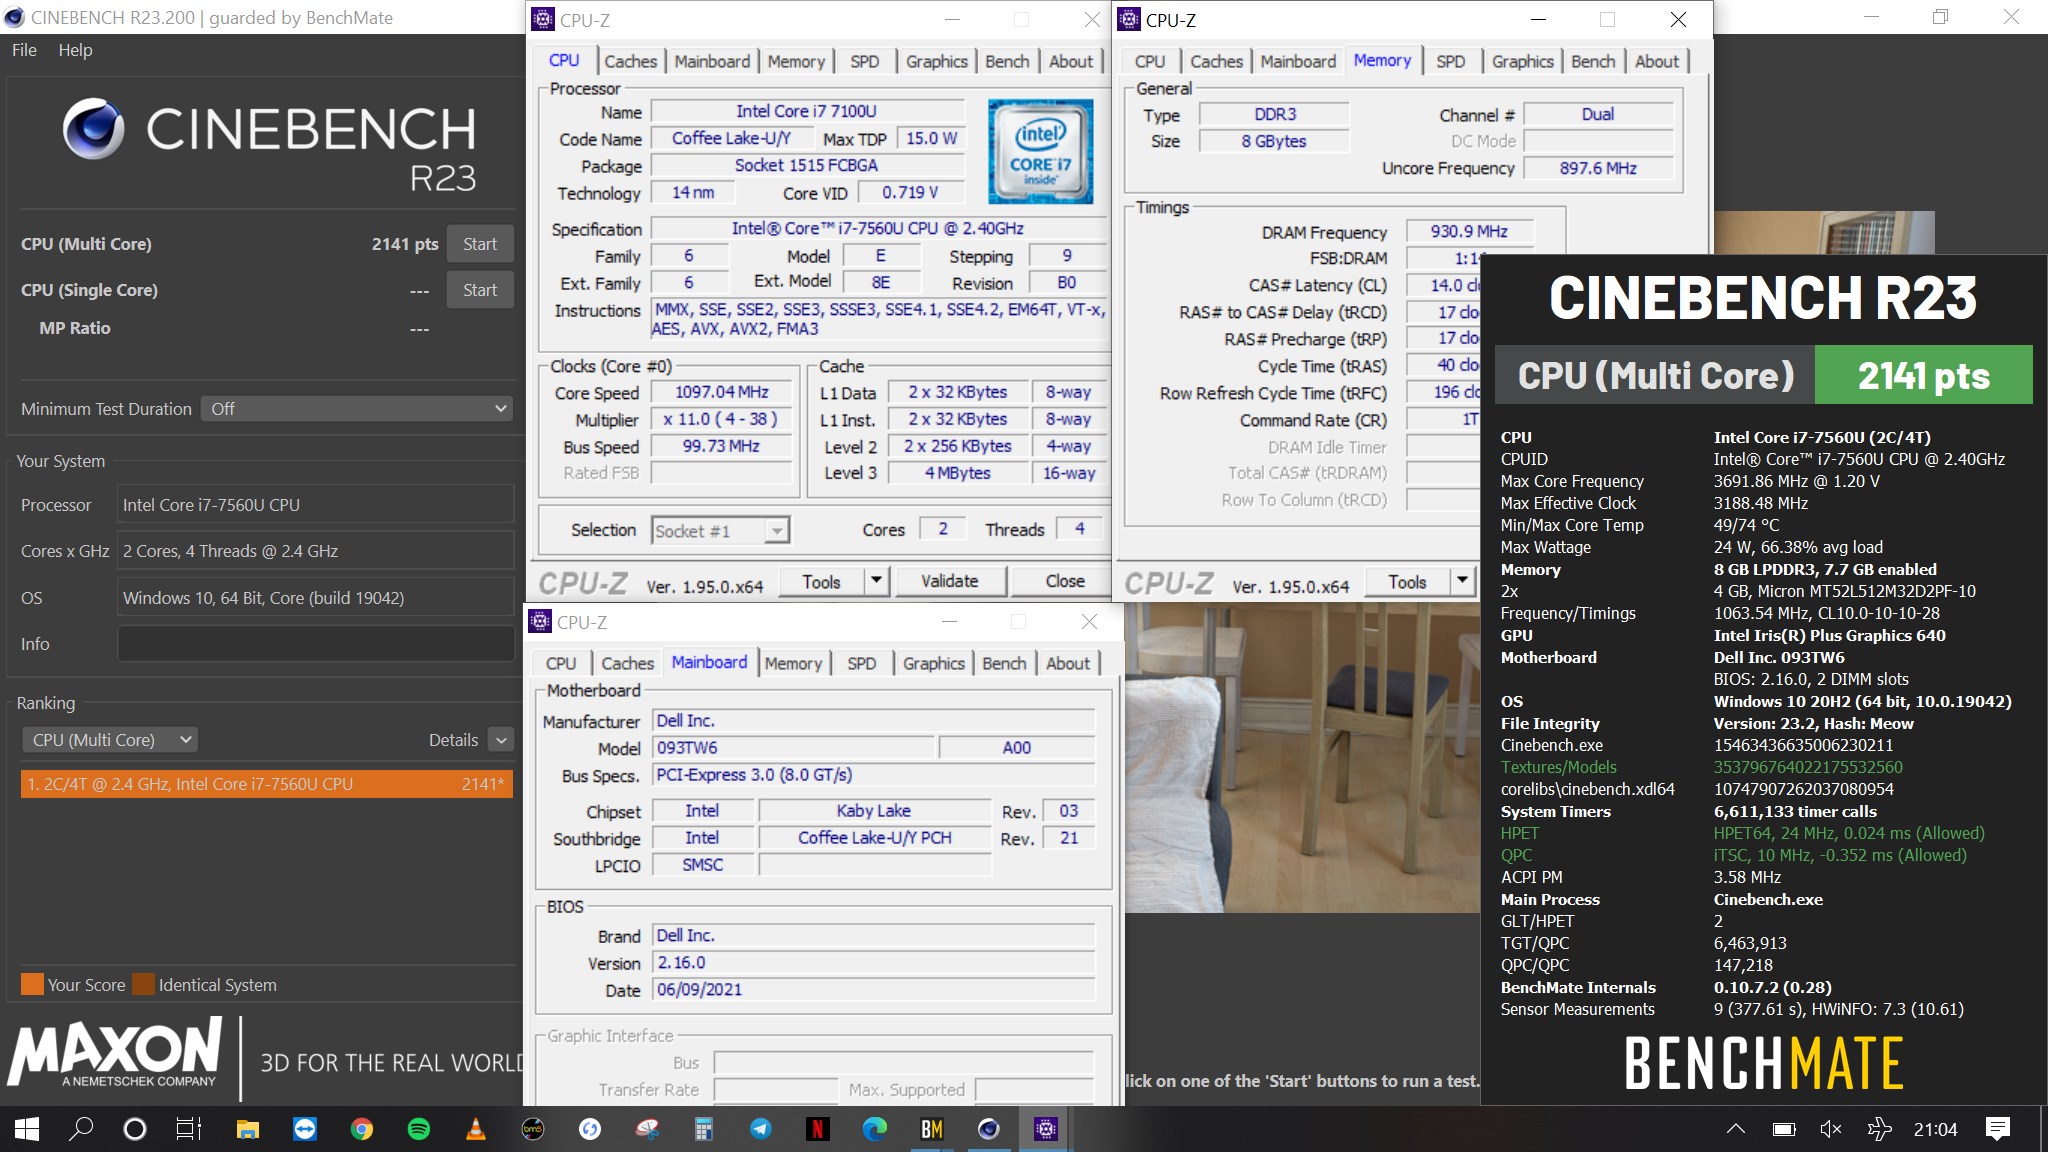This screenshot has width=2048, height=1152.
Task: Click the 2141 pts score in BenchMate overlay
Action: [x=1923, y=375]
